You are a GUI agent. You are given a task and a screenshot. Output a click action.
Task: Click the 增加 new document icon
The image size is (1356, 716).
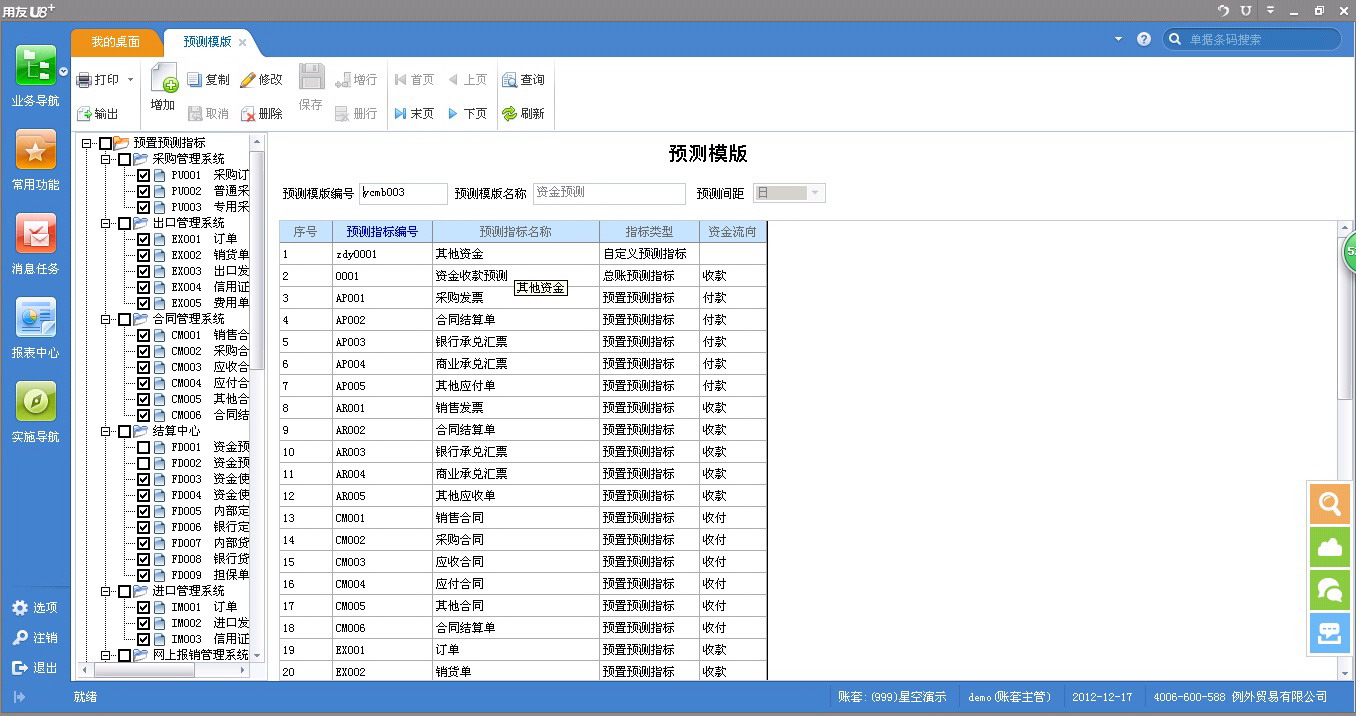click(163, 78)
